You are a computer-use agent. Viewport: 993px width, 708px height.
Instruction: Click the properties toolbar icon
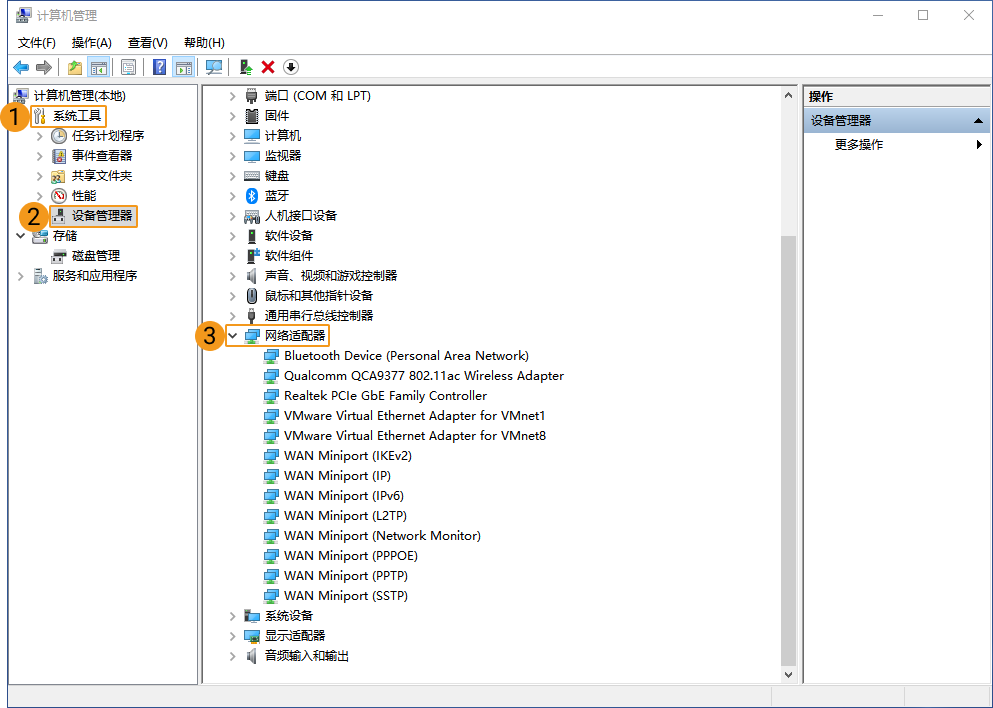click(x=128, y=67)
